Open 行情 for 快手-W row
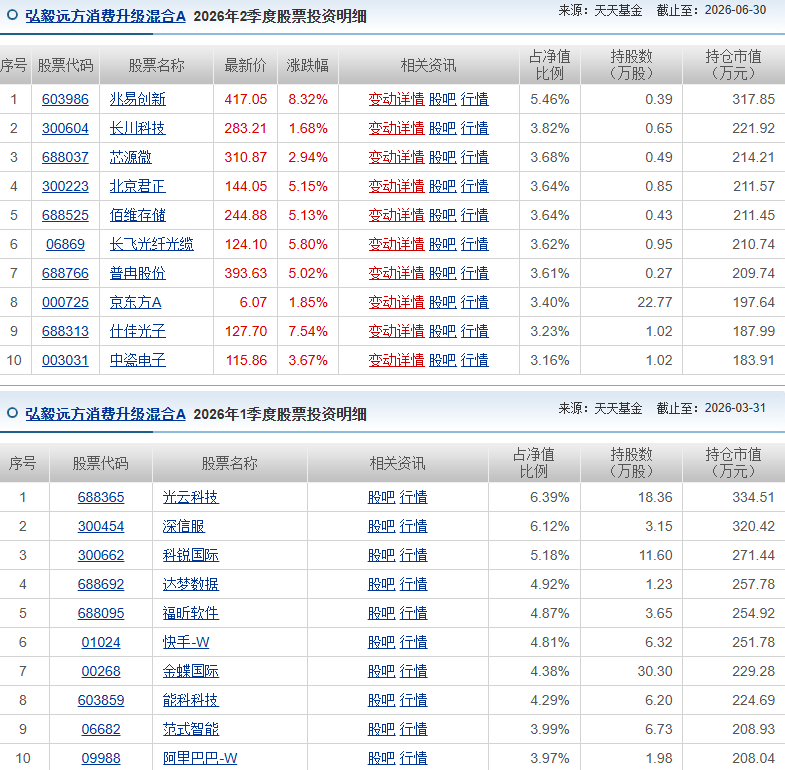 pyautogui.click(x=413, y=642)
